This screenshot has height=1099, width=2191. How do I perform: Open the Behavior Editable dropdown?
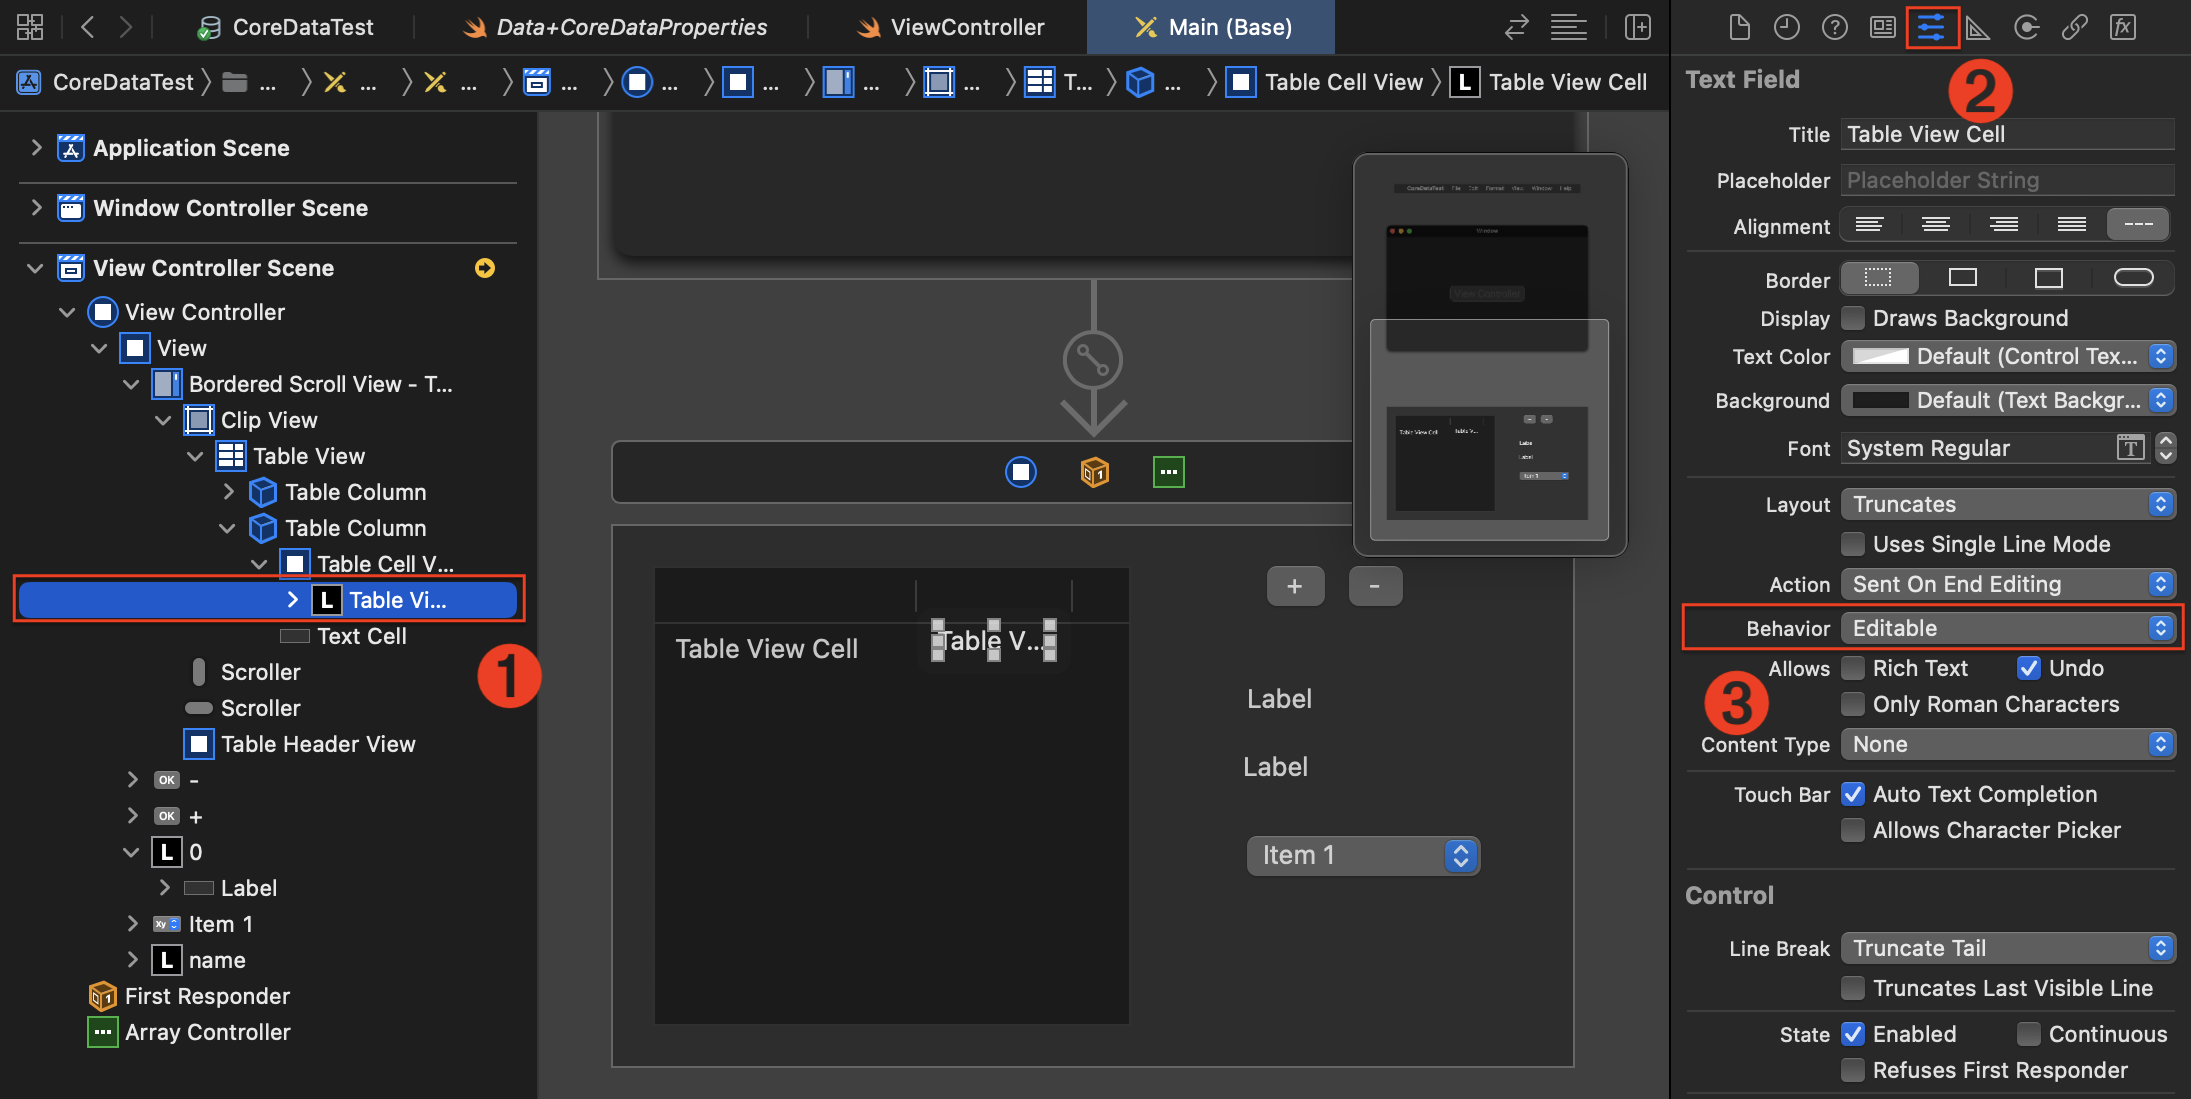point(2008,628)
